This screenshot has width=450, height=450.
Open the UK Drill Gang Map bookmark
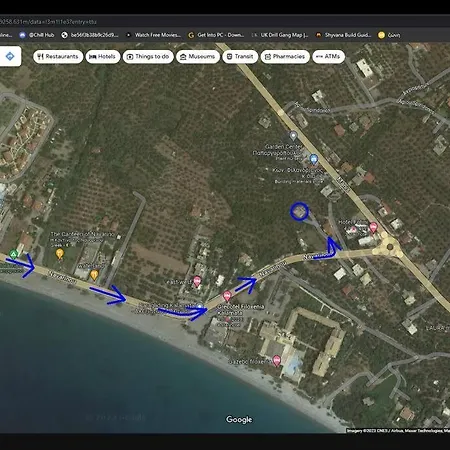(280, 35)
